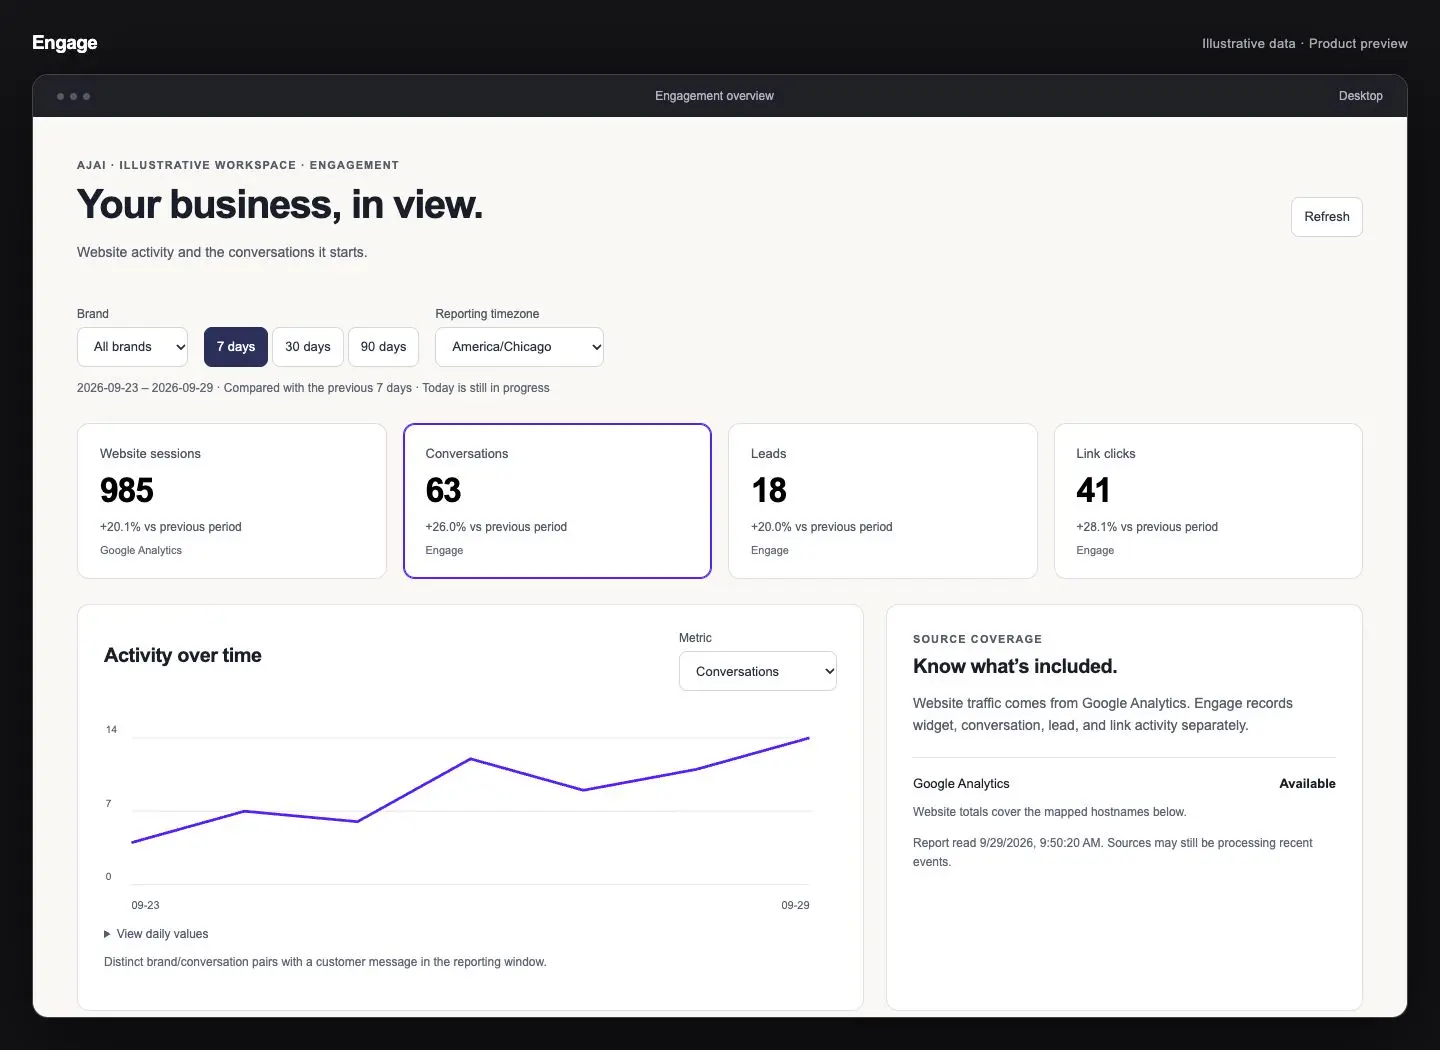Image resolution: width=1440 pixels, height=1050 pixels.
Task: Select the Conversations metric card
Action: click(557, 501)
